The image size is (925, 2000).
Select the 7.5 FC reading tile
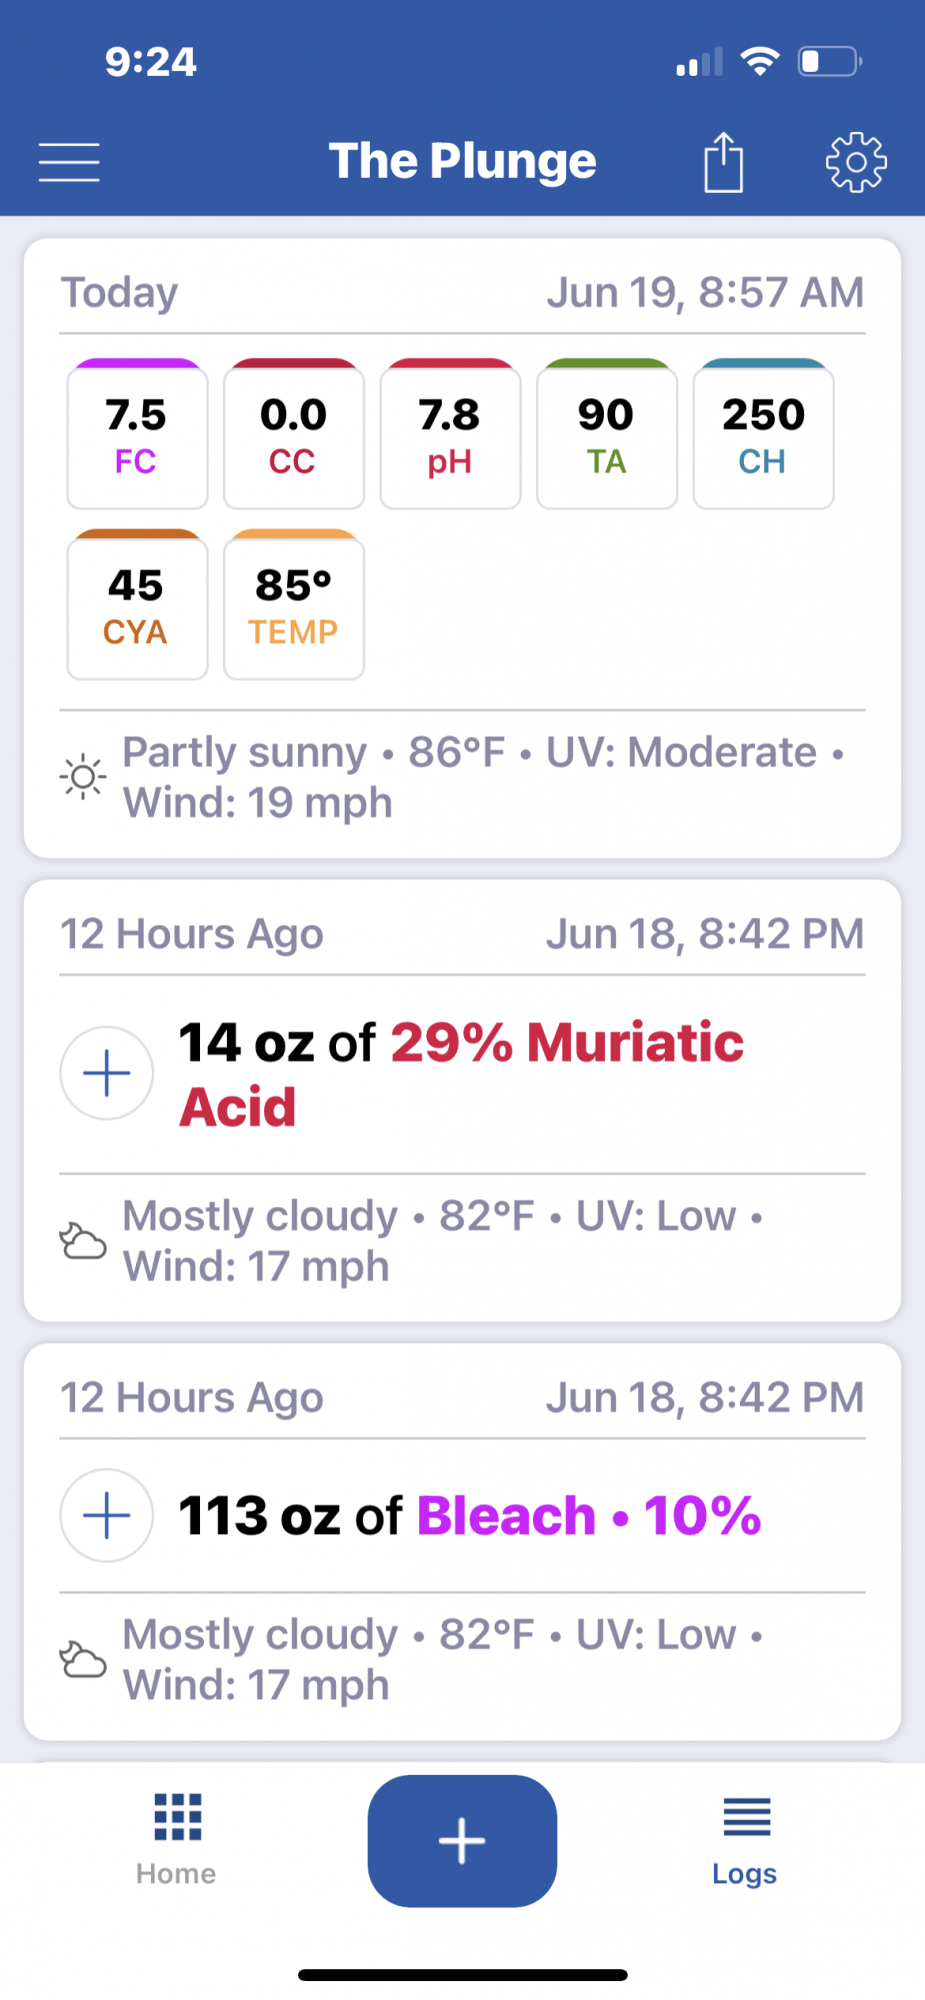(x=137, y=434)
